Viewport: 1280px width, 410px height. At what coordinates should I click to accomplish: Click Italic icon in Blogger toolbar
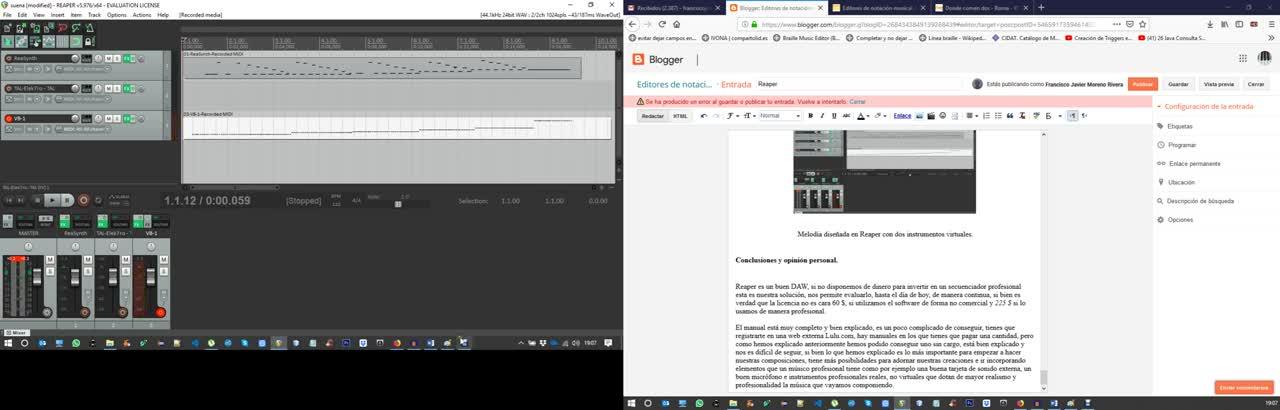822,115
